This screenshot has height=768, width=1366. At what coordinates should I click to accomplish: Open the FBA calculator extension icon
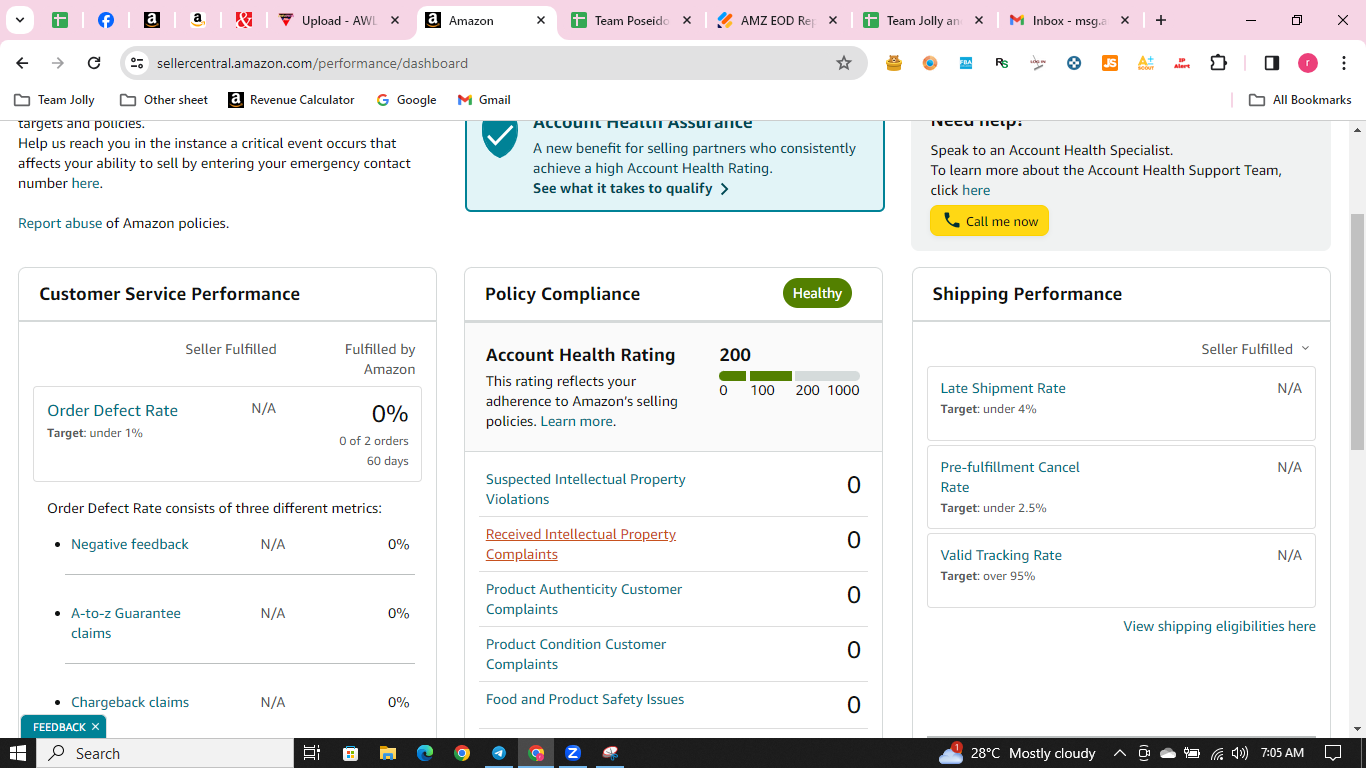[x=966, y=63]
